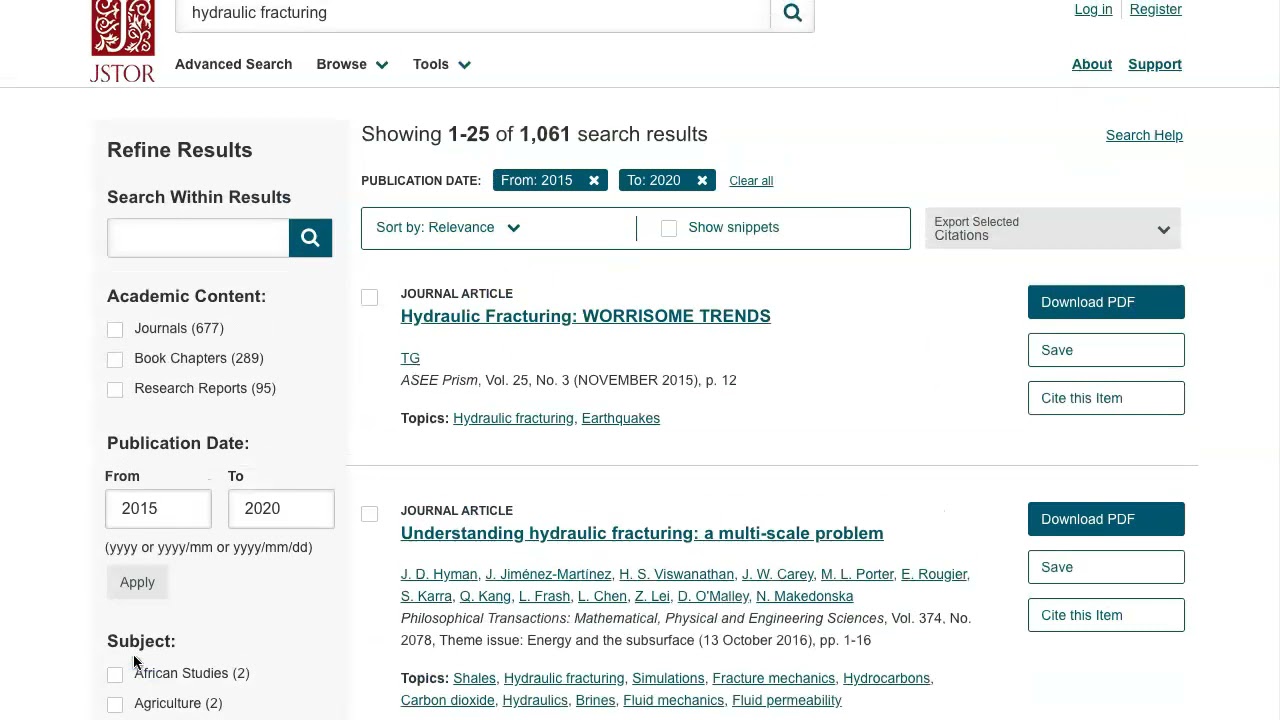Click the Hydrocarbons topic link
Image resolution: width=1280 pixels, height=720 pixels.
coord(886,678)
